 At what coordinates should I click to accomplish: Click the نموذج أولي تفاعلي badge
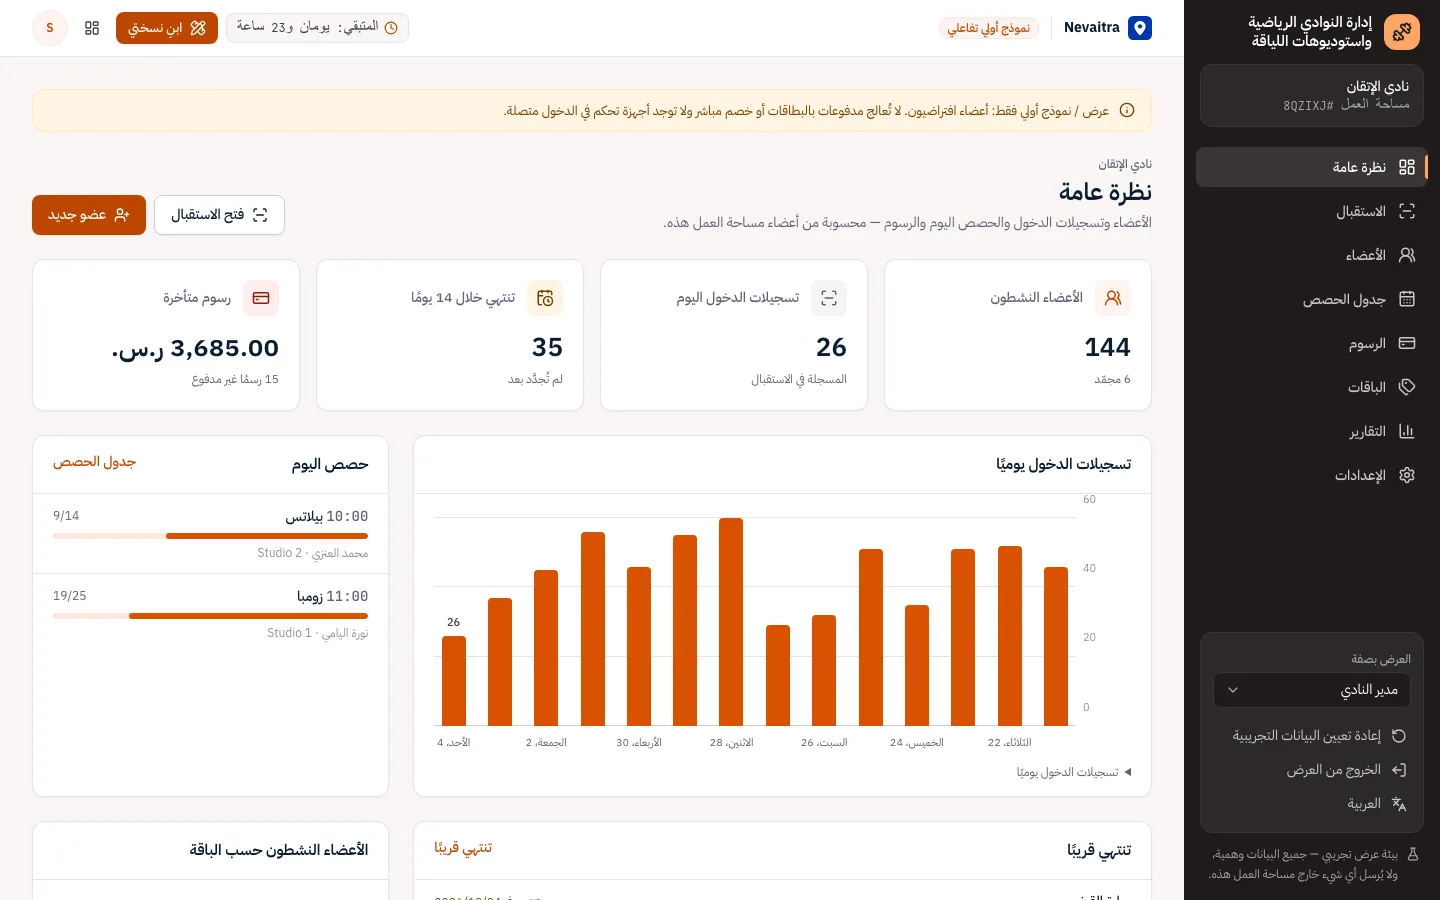[x=989, y=28]
